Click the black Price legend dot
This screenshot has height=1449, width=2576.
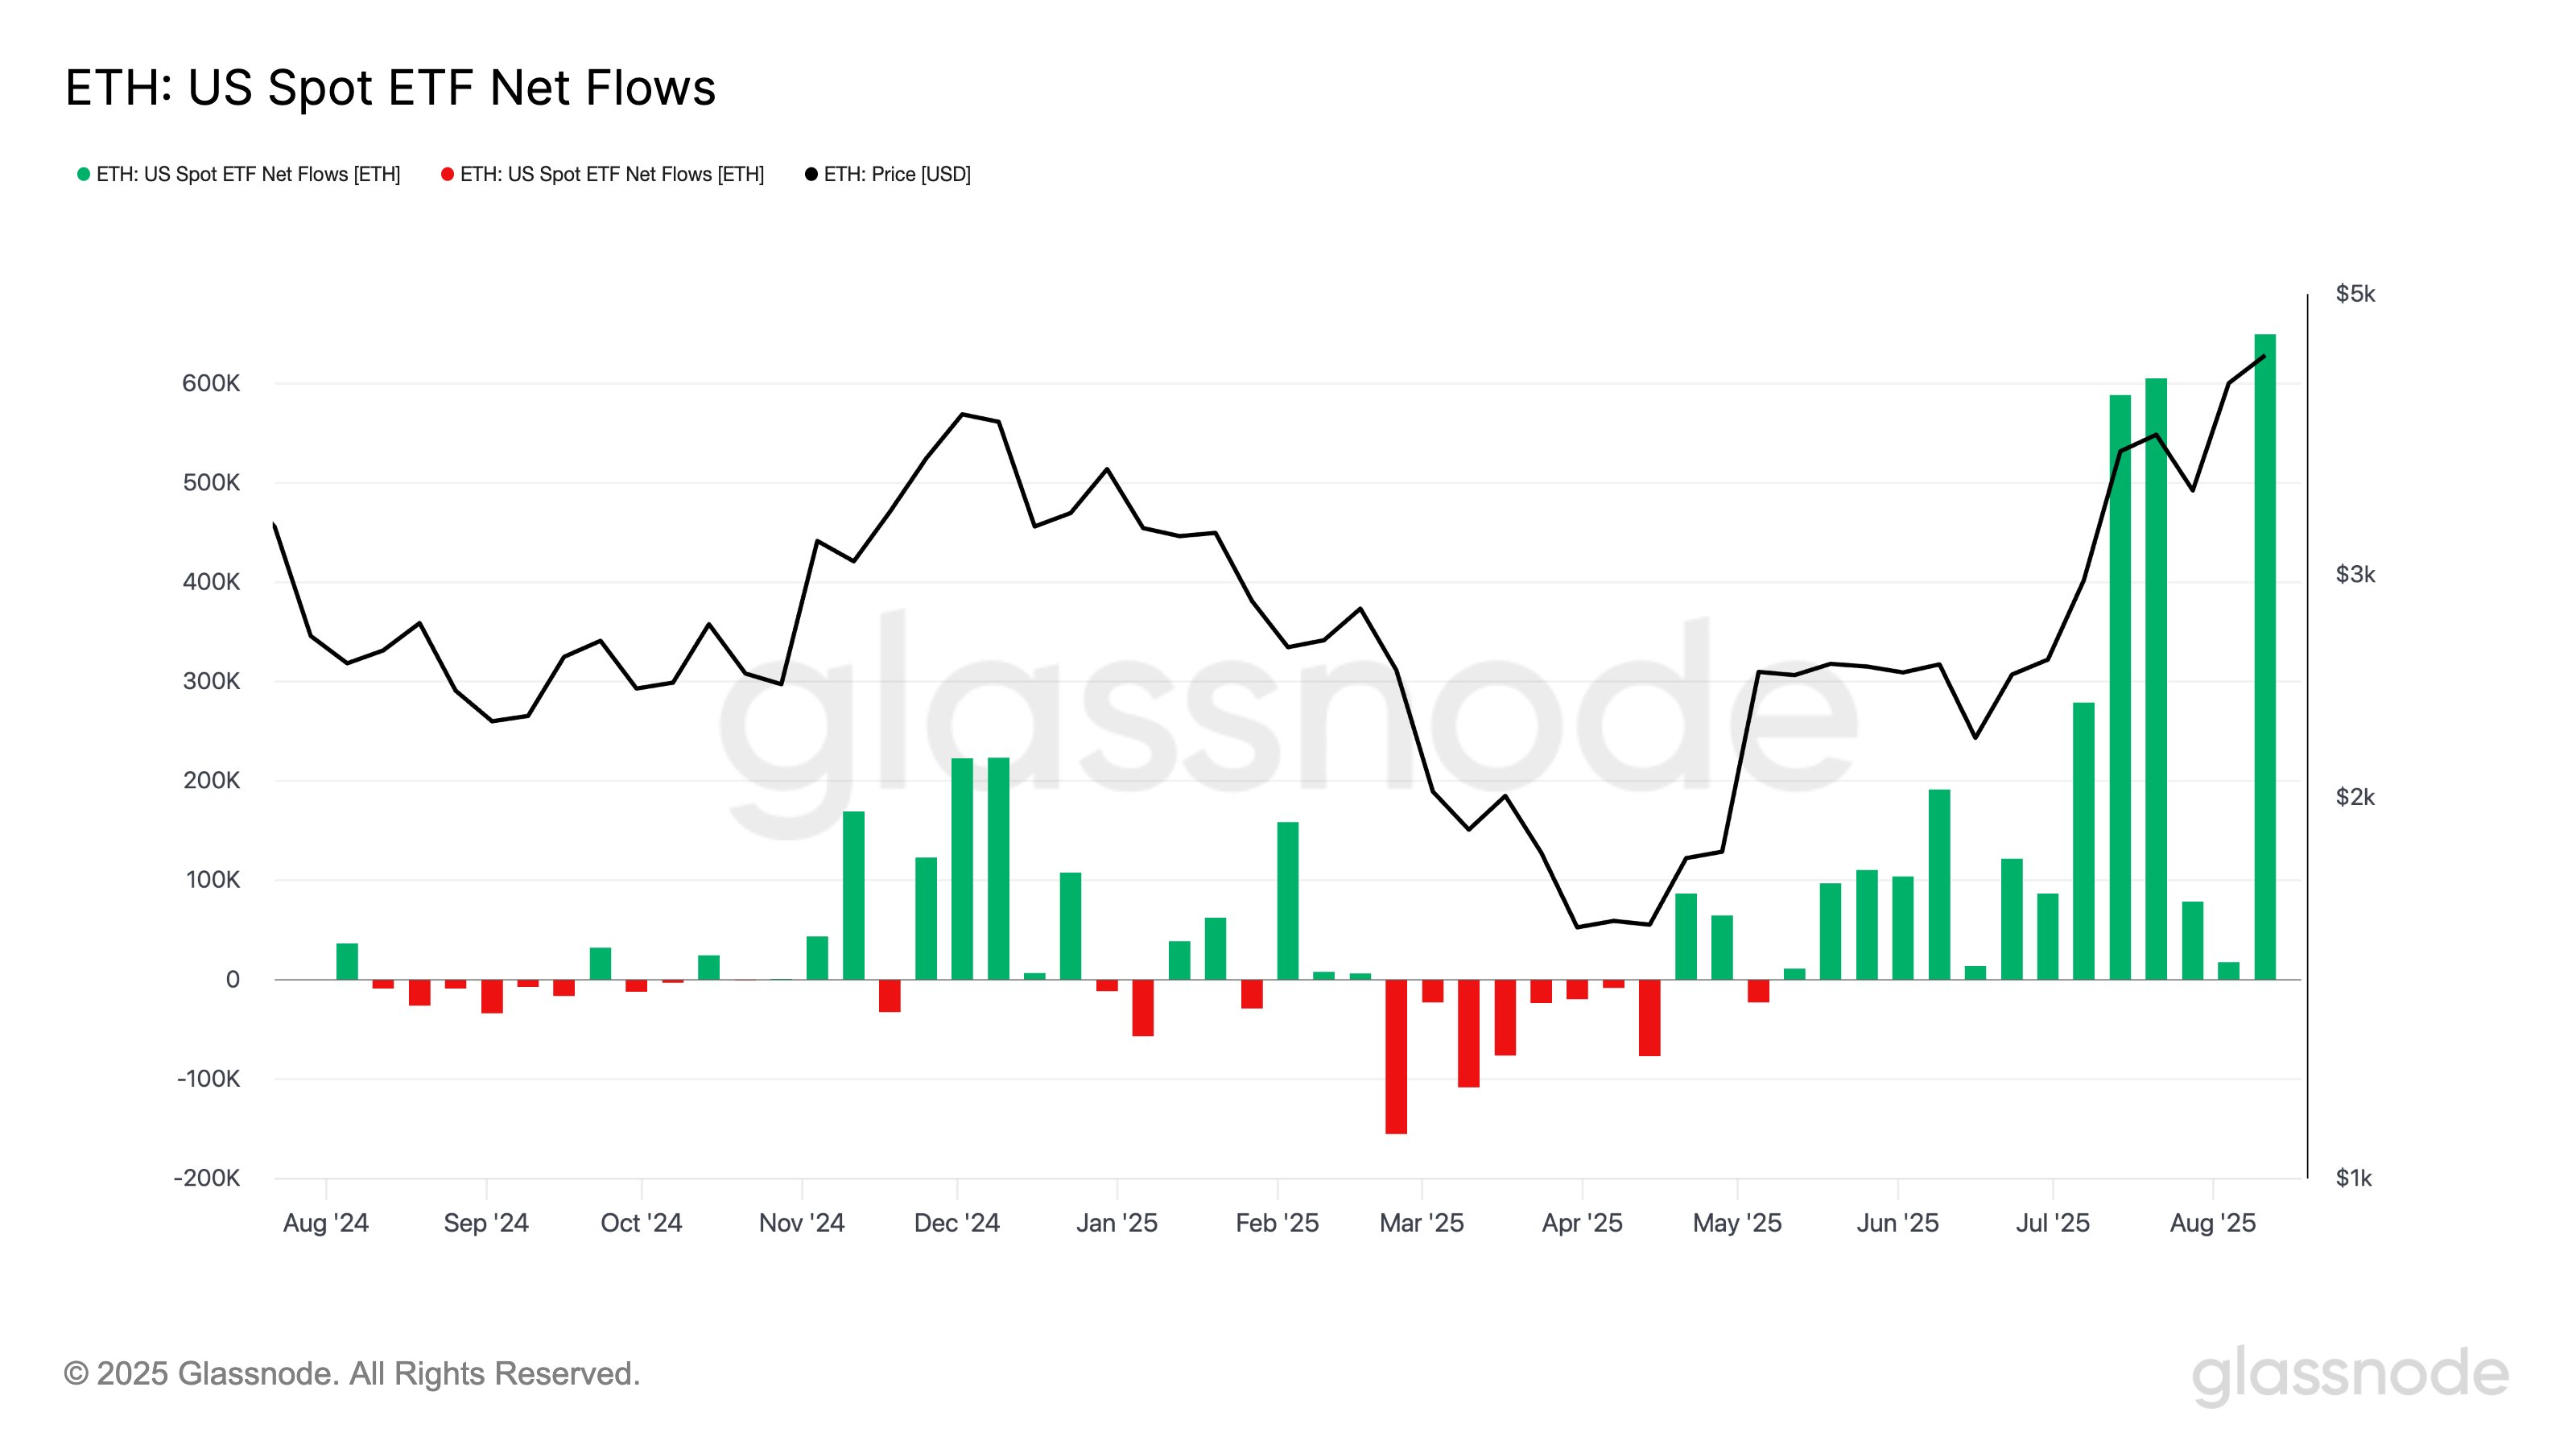(x=811, y=174)
